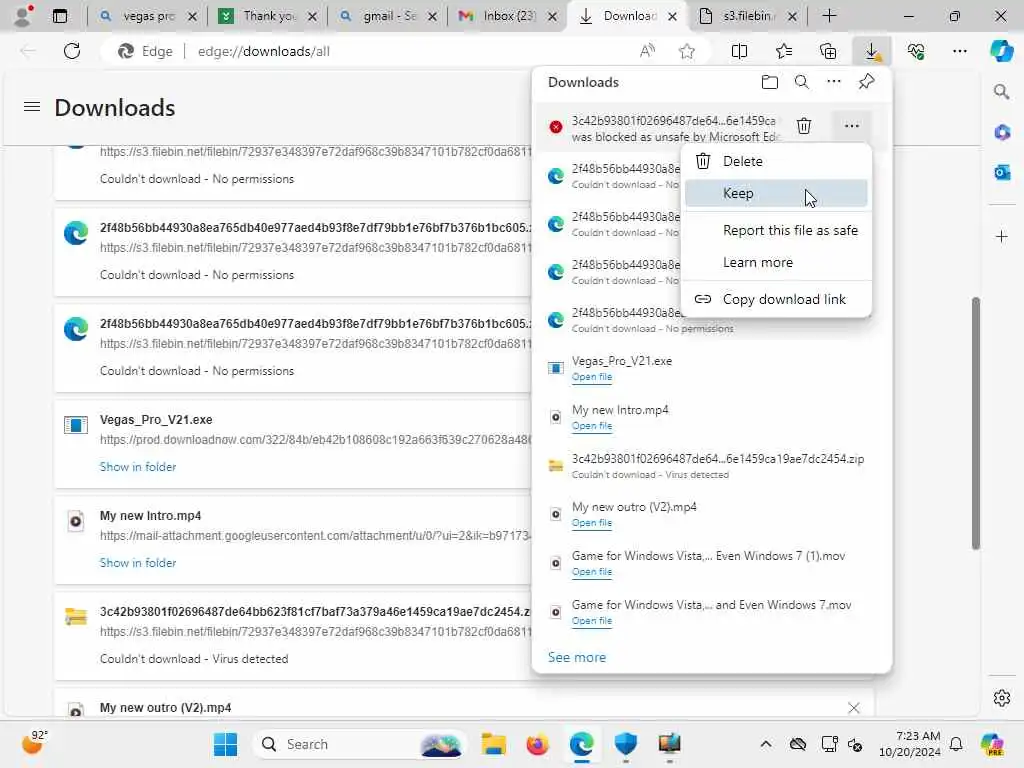Click the Read aloud icon in address bar
This screenshot has width=1024, height=768.
647,51
